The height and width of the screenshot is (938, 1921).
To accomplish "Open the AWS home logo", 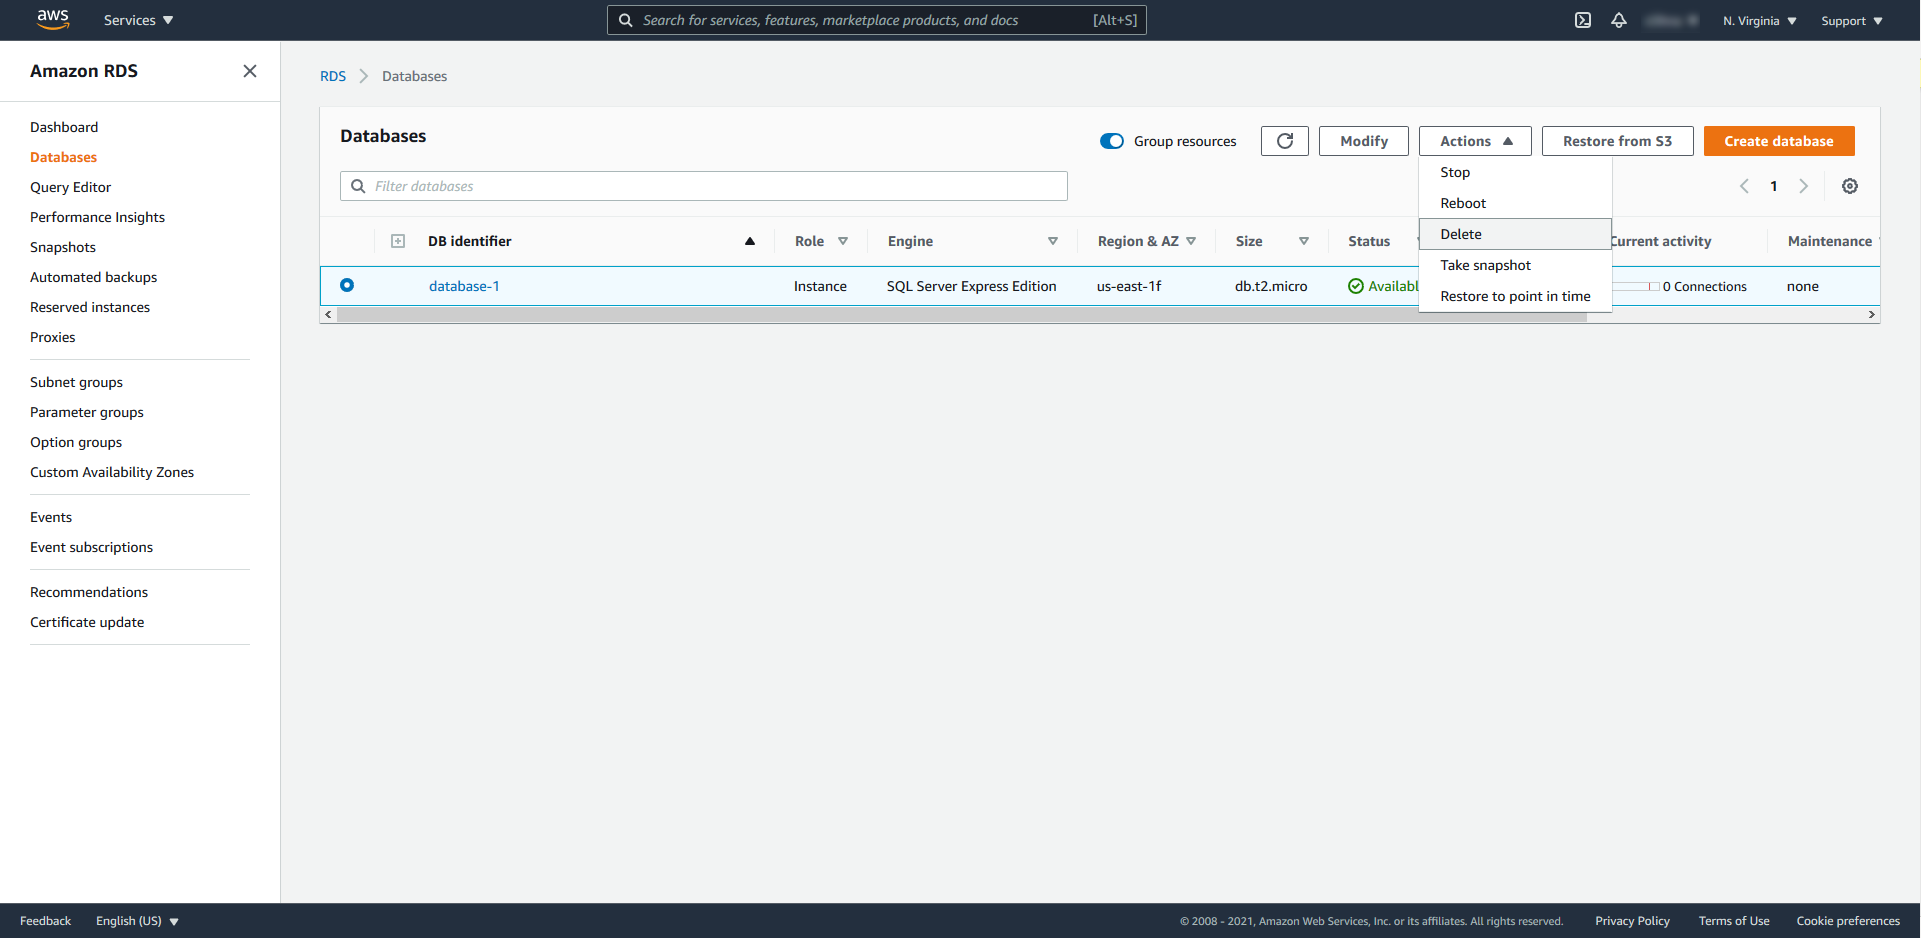I will pos(53,20).
